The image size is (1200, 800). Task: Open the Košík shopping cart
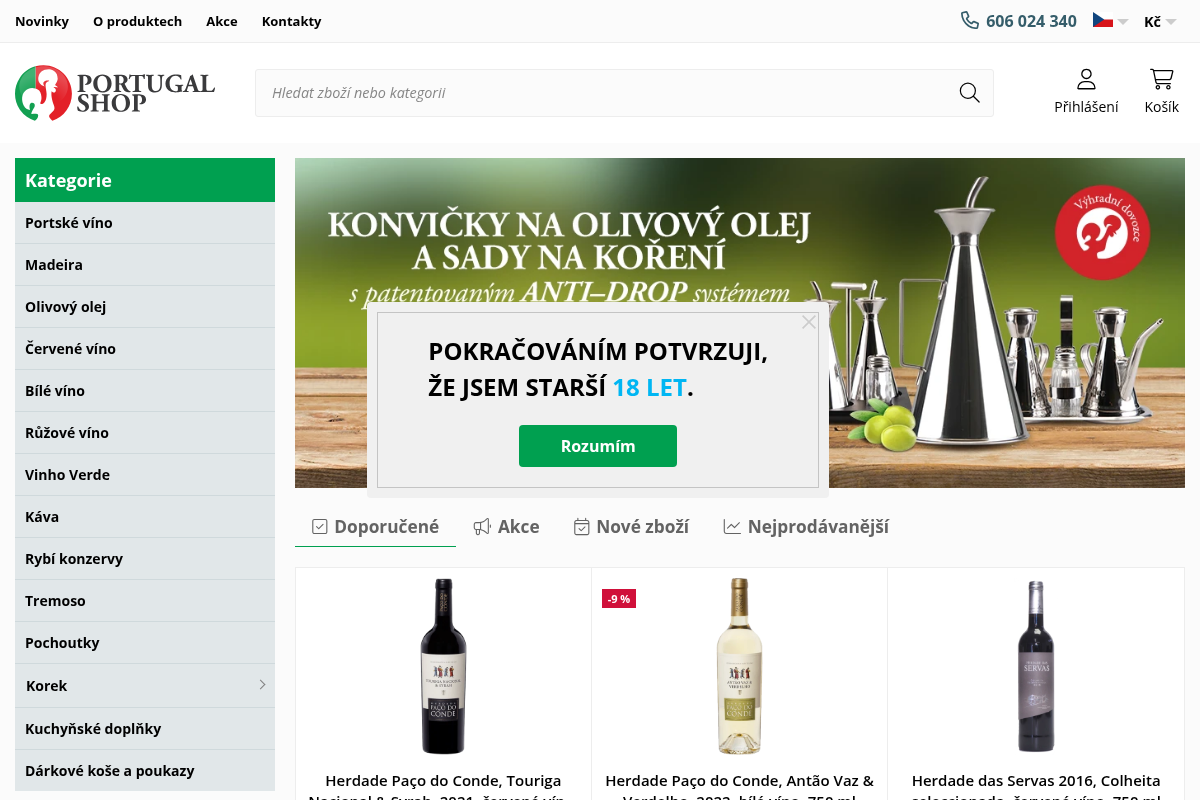coord(1161,91)
